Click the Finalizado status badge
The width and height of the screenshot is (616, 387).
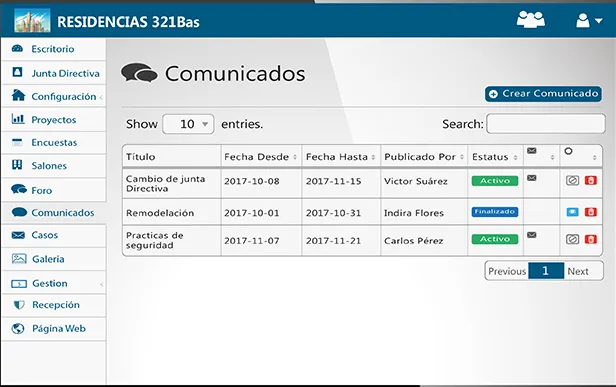(495, 212)
